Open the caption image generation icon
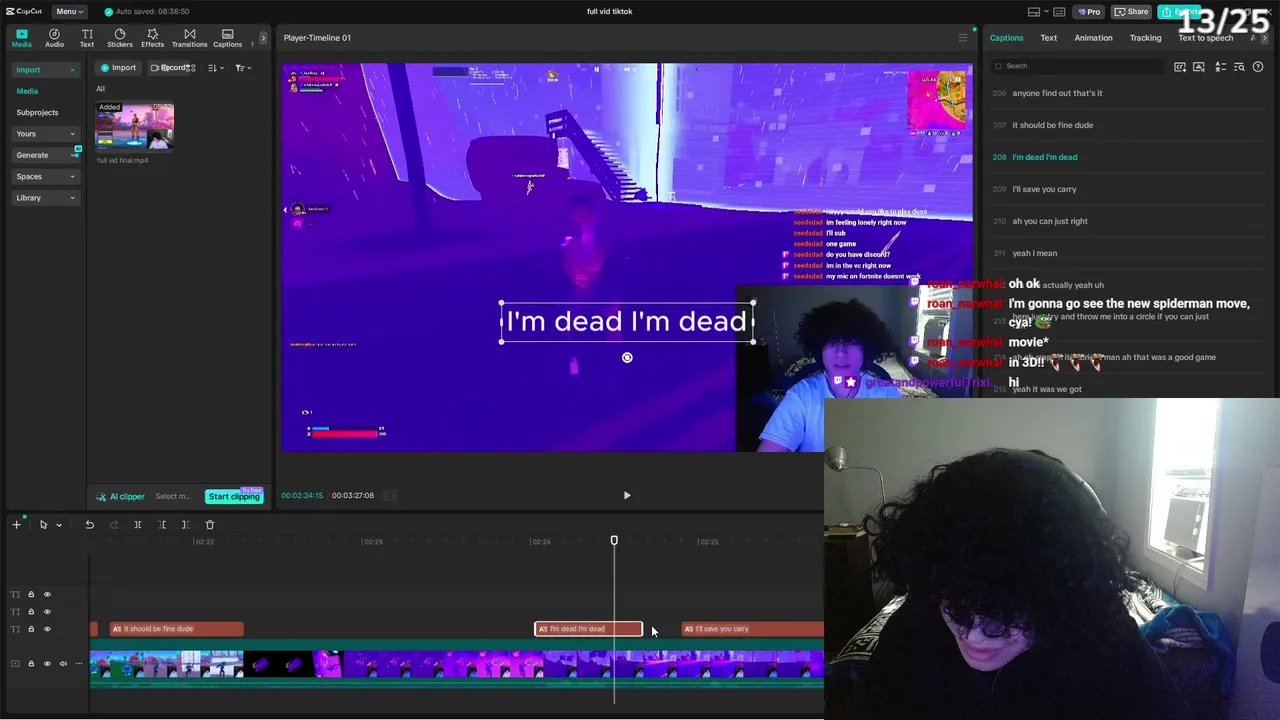 pos(1199,67)
